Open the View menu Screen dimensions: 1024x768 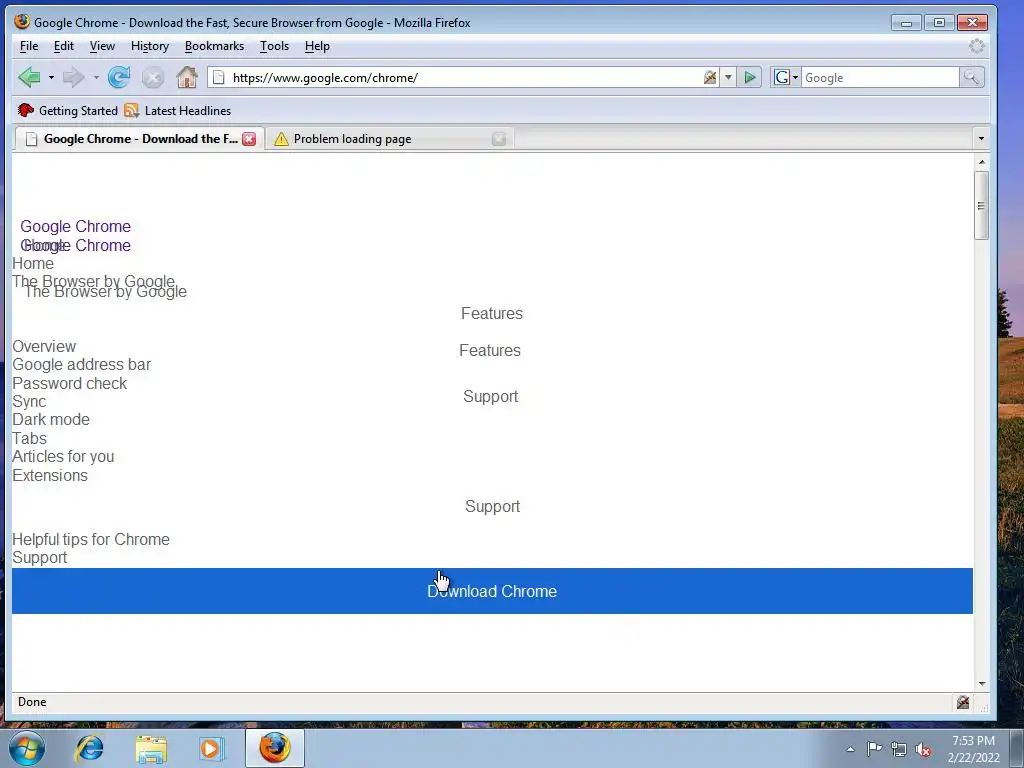pyautogui.click(x=102, y=46)
